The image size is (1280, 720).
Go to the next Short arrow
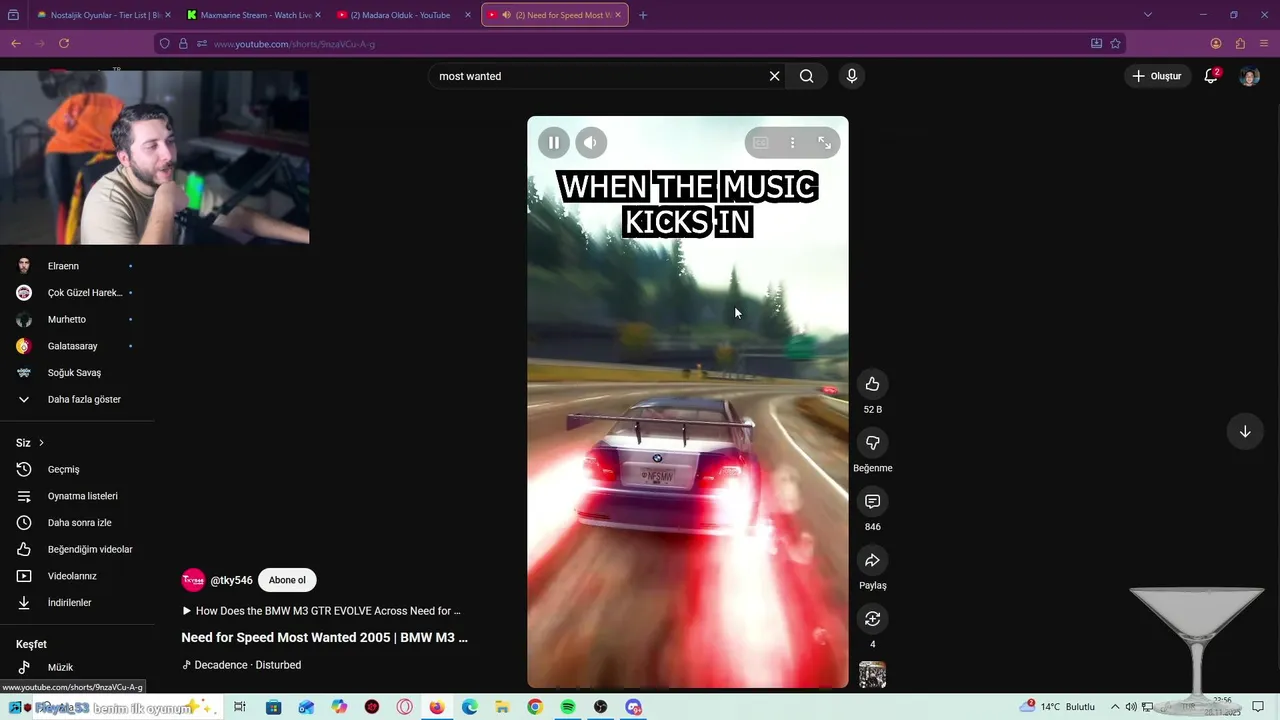pos(1245,432)
